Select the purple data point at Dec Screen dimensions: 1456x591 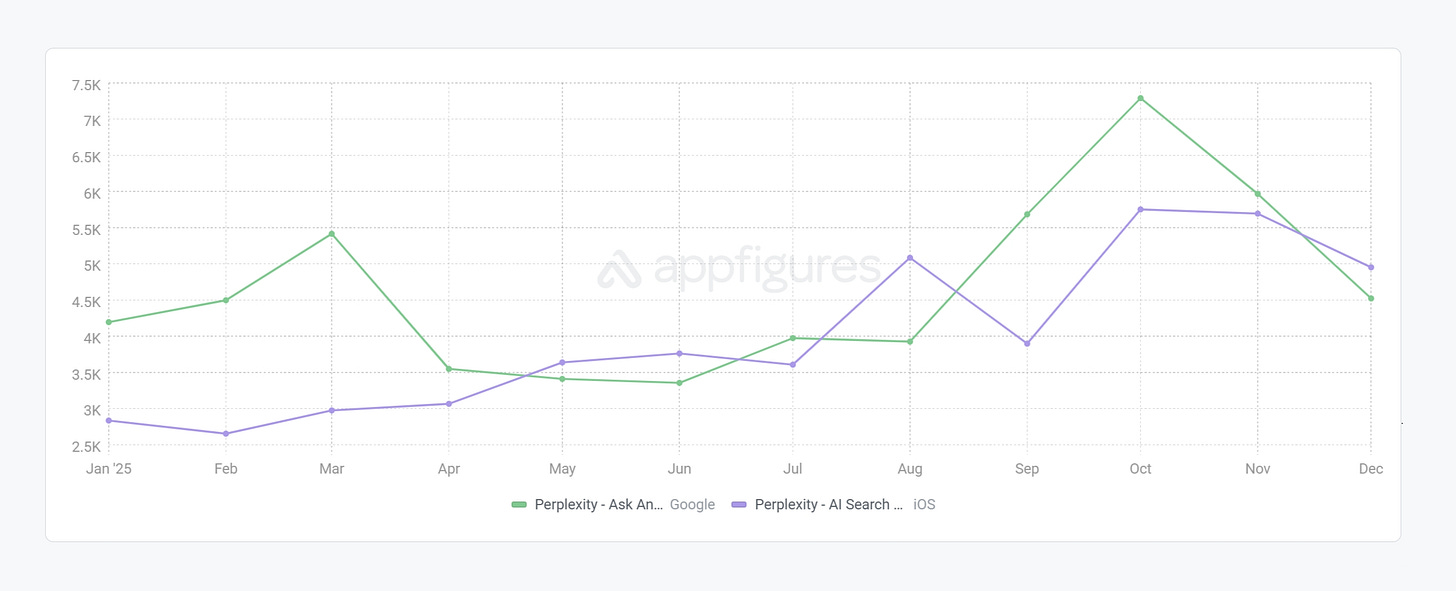(1371, 267)
